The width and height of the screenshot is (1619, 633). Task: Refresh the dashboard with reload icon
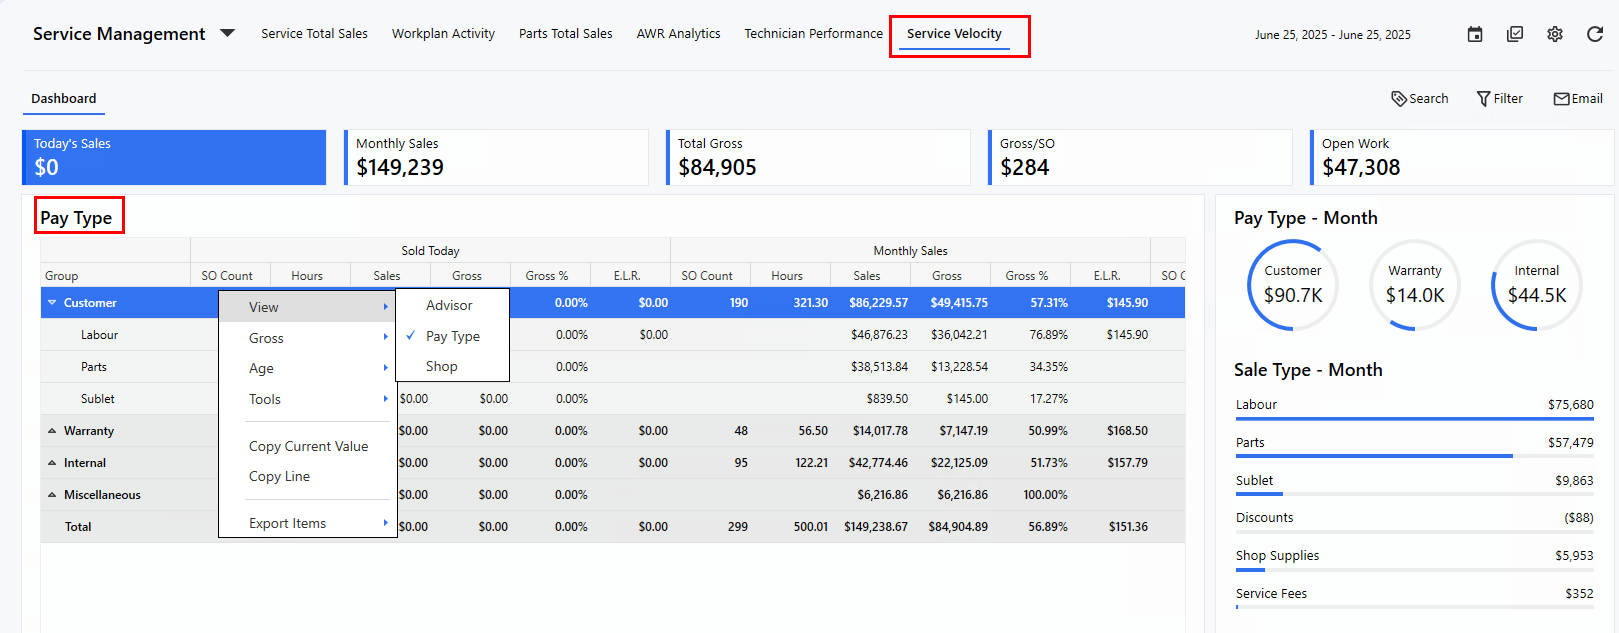[1595, 35]
